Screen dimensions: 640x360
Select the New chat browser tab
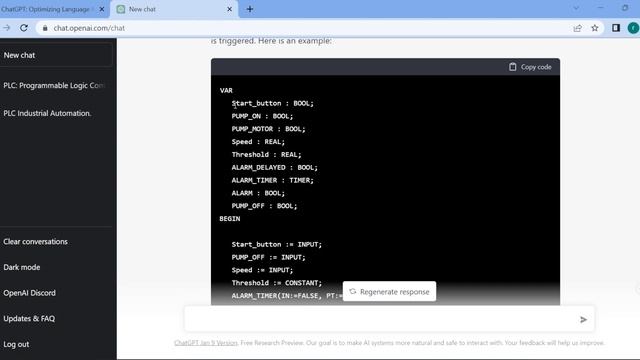[174, 9]
